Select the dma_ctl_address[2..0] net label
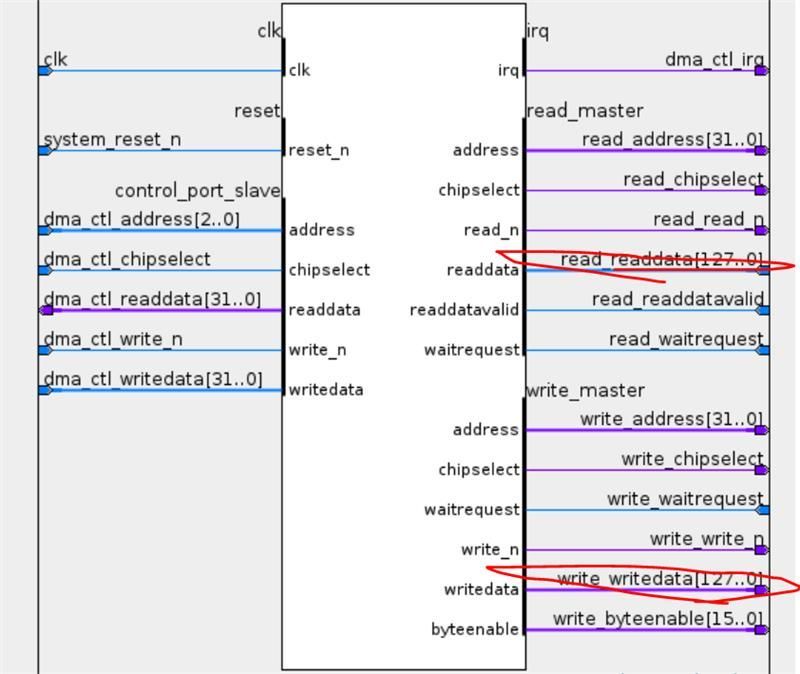 [141, 219]
